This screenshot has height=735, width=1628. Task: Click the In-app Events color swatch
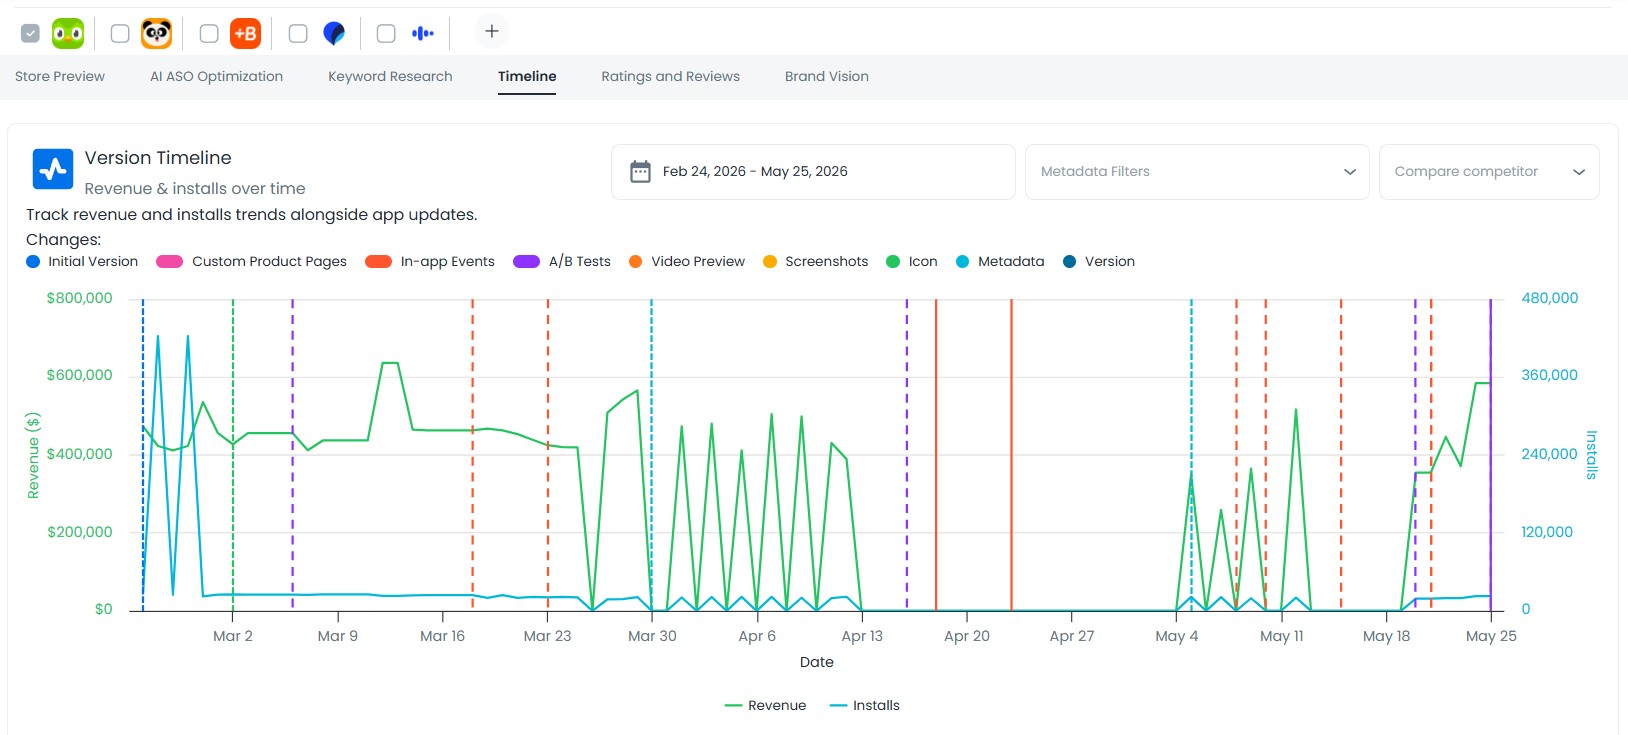[x=378, y=261]
